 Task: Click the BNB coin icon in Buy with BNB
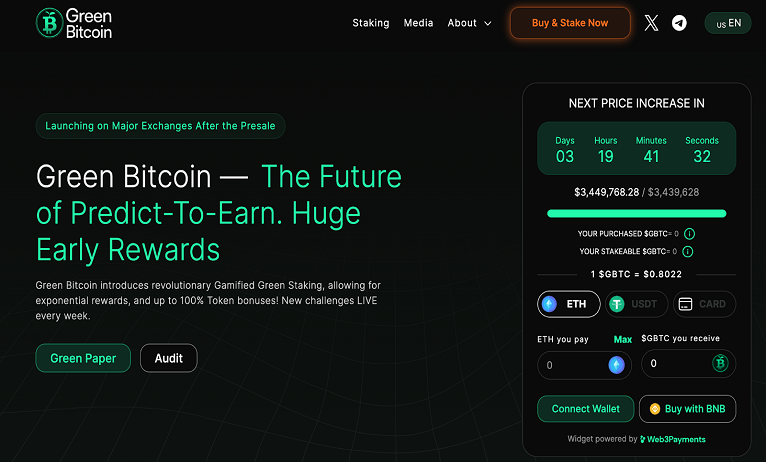tap(655, 409)
